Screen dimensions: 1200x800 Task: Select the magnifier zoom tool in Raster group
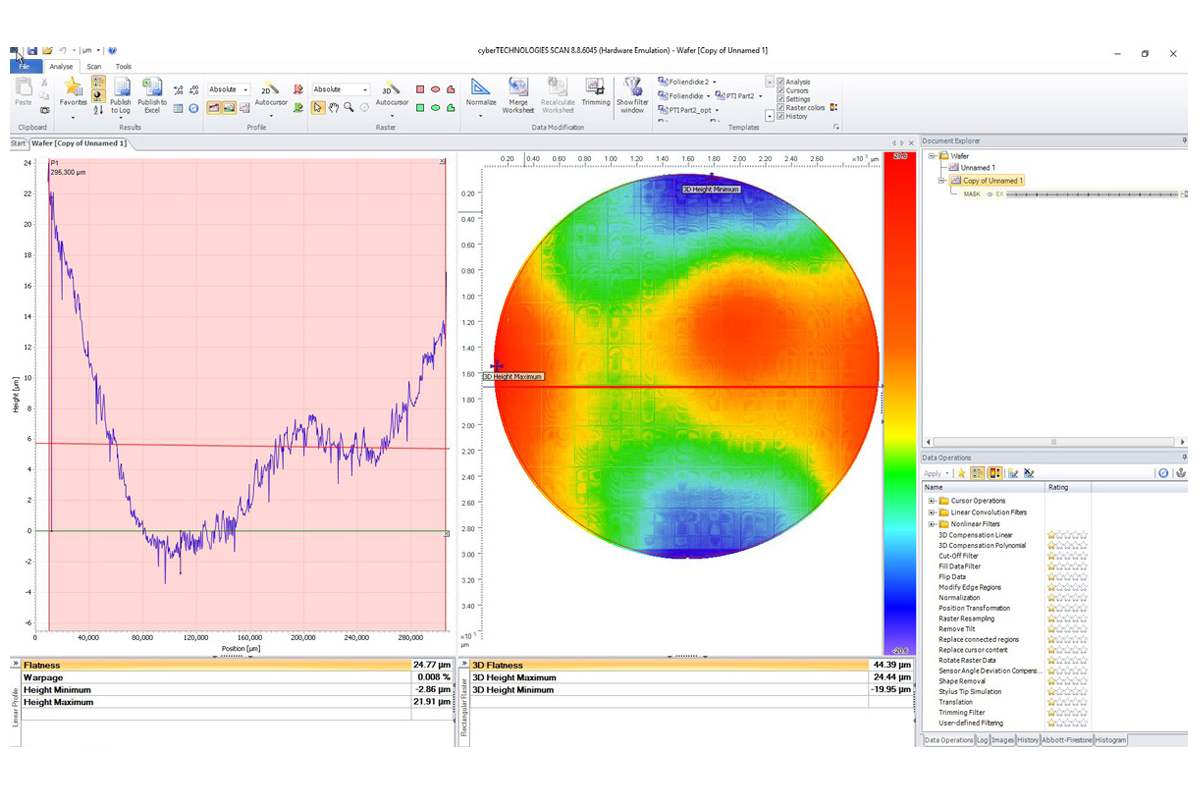pos(348,107)
